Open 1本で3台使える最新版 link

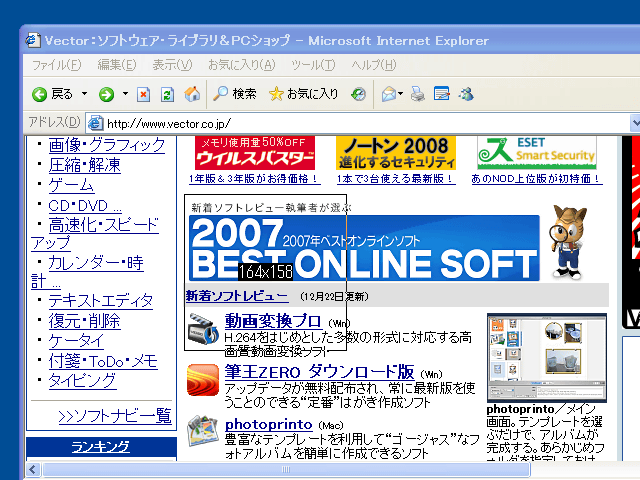point(396,179)
